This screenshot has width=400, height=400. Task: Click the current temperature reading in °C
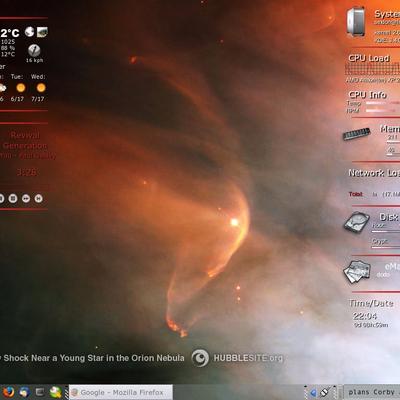pos(10,33)
